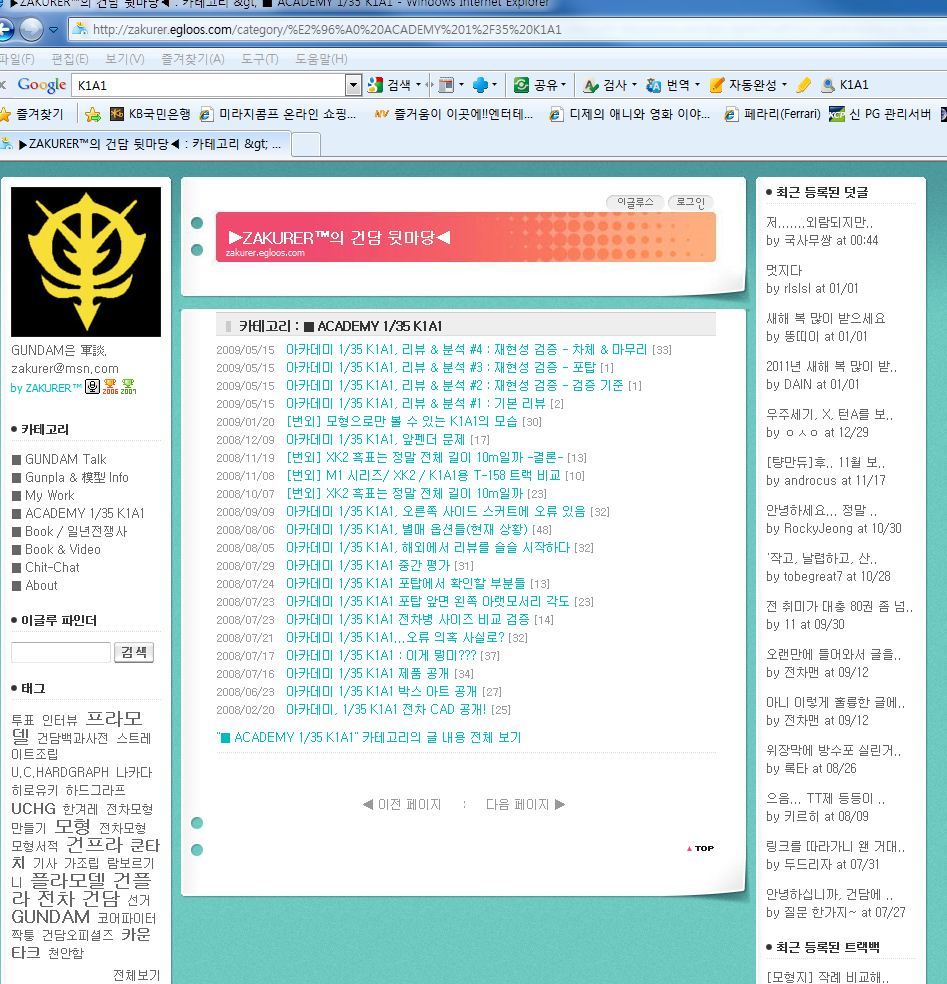This screenshot has width=947, height=984.
Task: Click the 이글루스 button in blog header
Action: 635,202
